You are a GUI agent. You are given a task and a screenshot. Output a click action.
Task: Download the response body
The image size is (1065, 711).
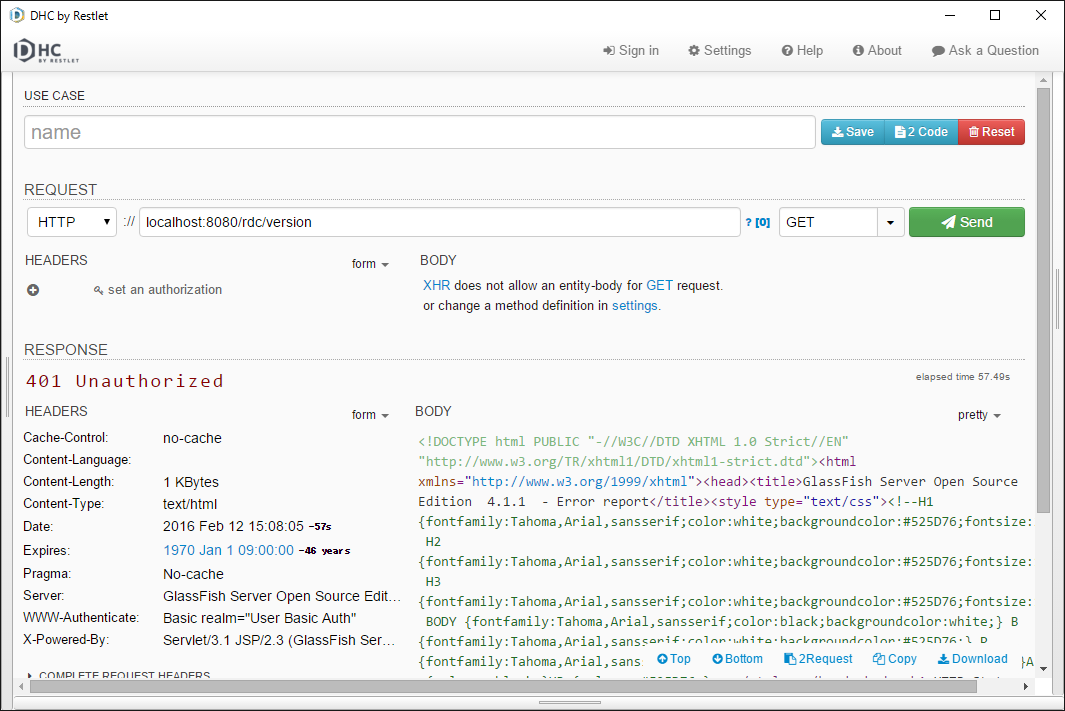coord(973,659)
